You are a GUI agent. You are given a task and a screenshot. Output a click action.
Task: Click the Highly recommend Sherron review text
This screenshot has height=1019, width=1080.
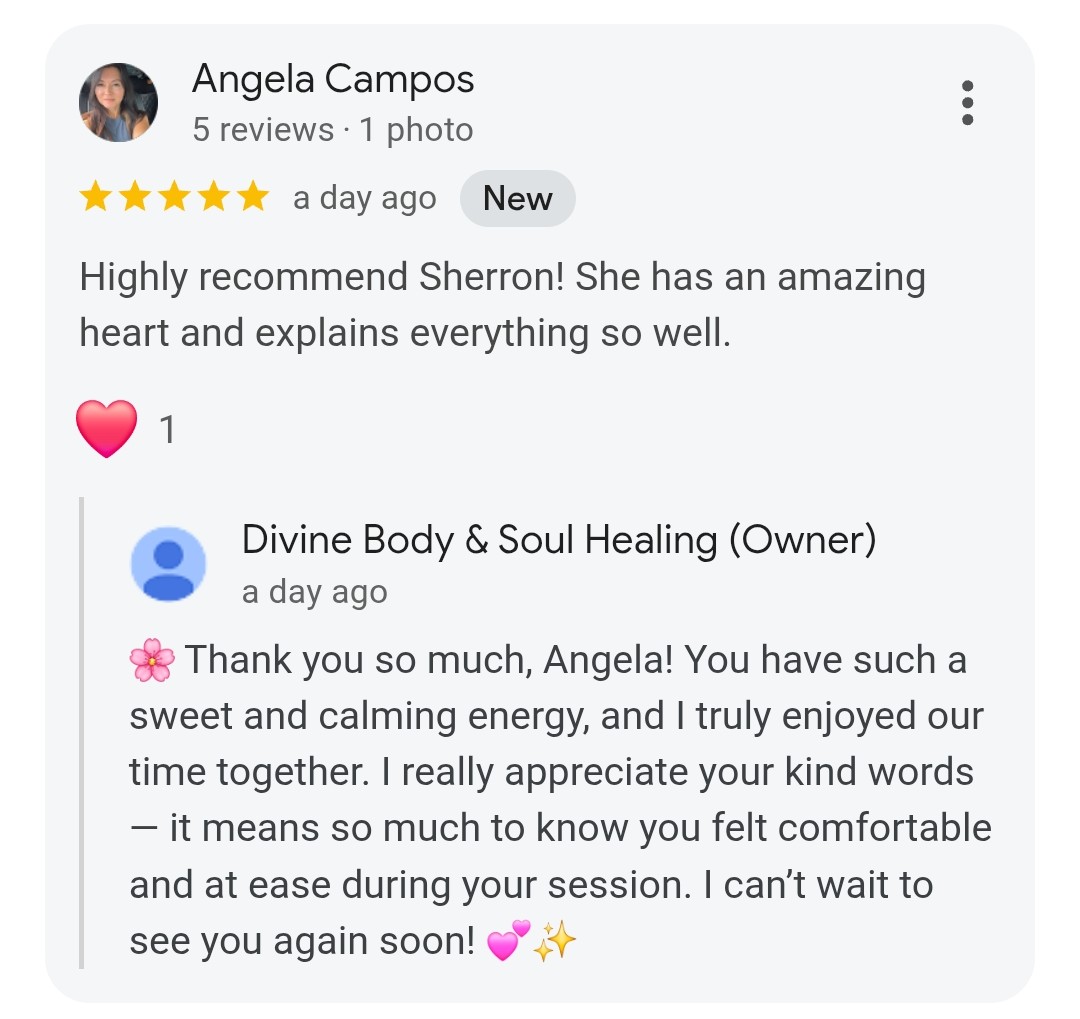click(502, 305)
